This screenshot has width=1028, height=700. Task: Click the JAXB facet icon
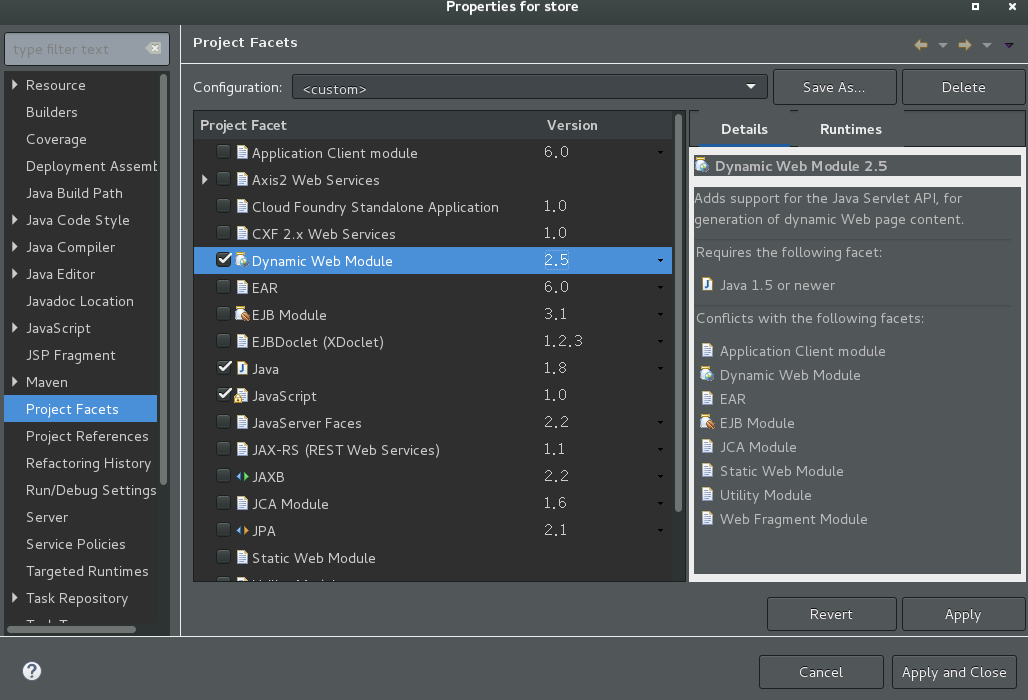coord(242,477)
